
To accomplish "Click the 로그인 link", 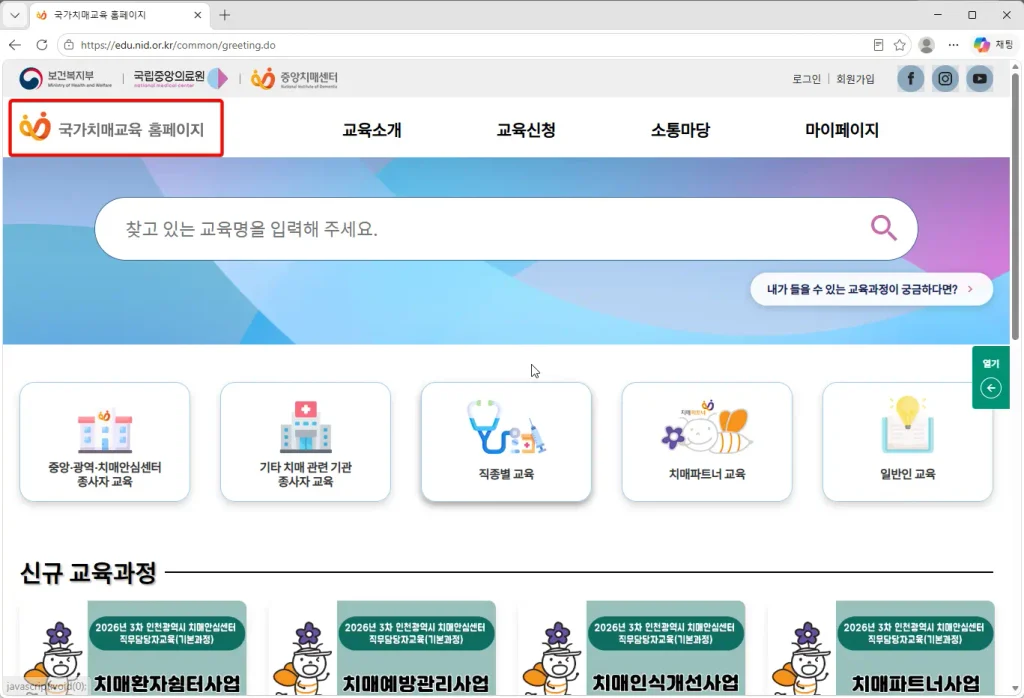I will (807, 79).
